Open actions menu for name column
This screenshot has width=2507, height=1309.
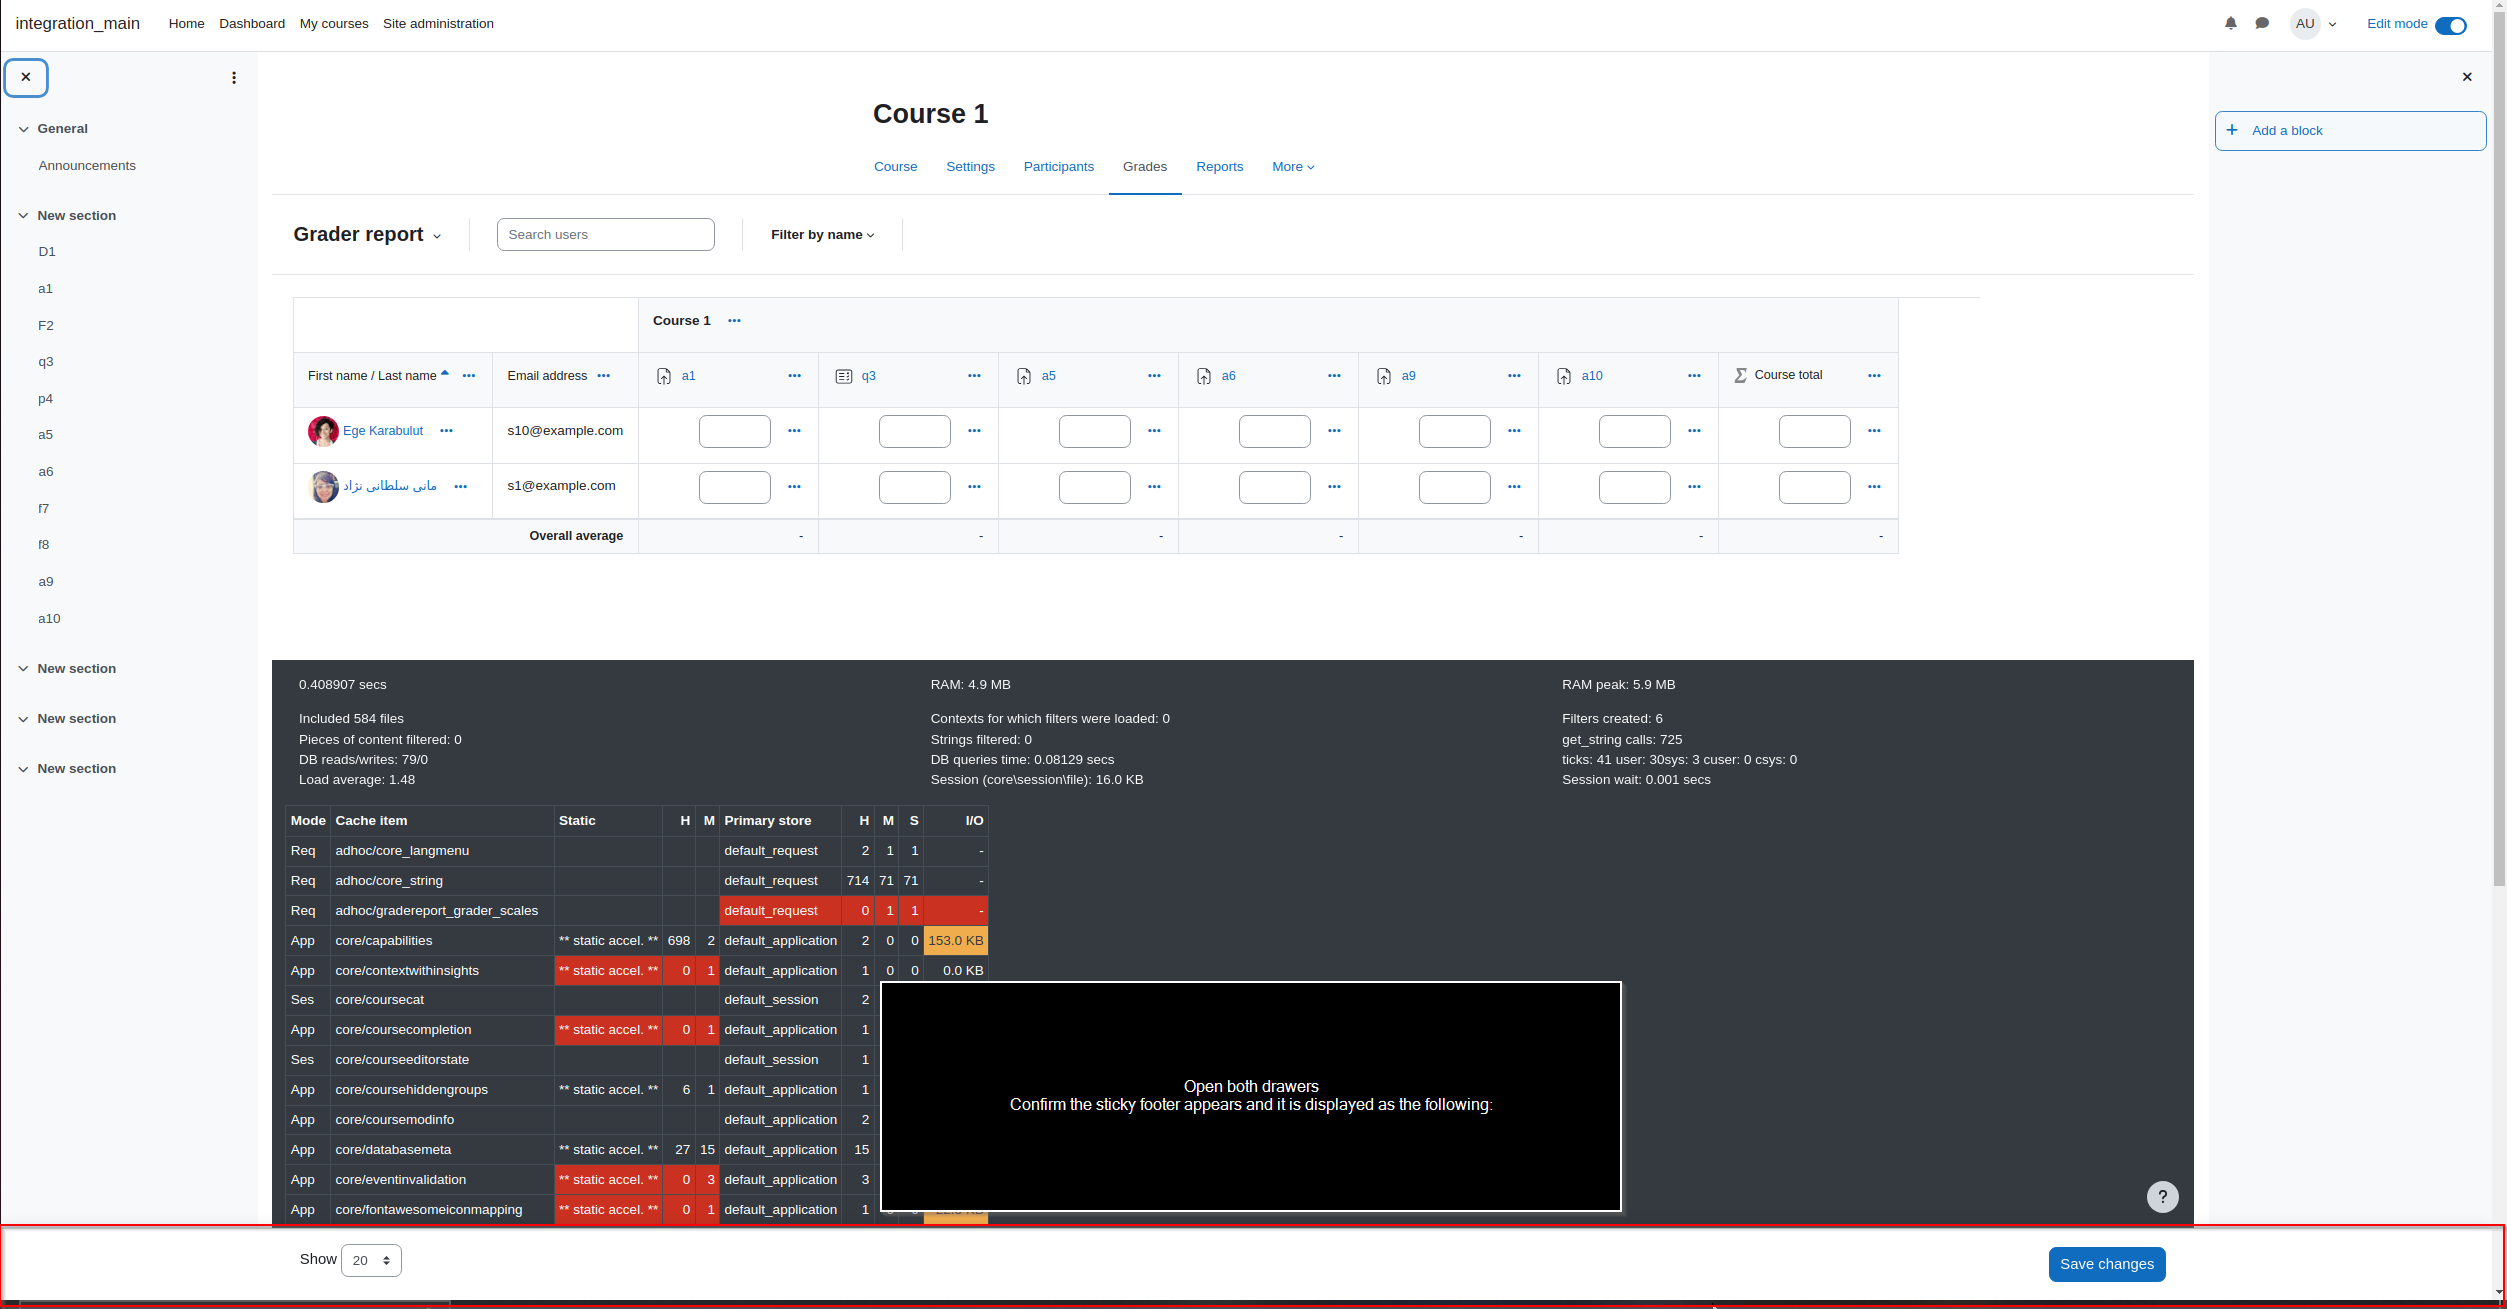pyautogui.click(x=469, y=376)
